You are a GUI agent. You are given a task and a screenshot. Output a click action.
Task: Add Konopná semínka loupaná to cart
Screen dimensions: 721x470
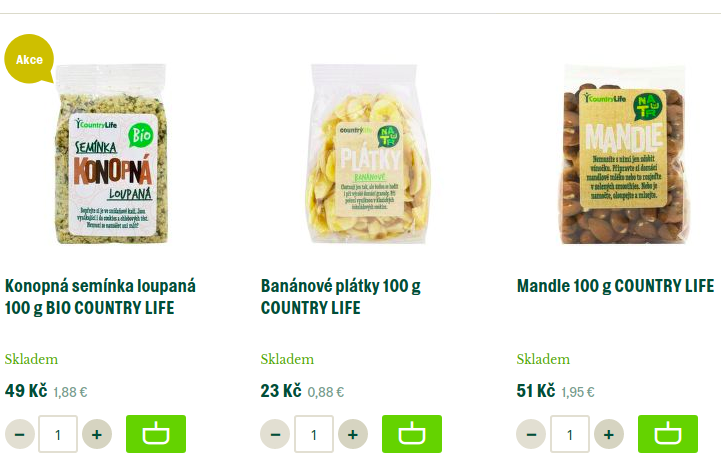click(x=156, y=434)
